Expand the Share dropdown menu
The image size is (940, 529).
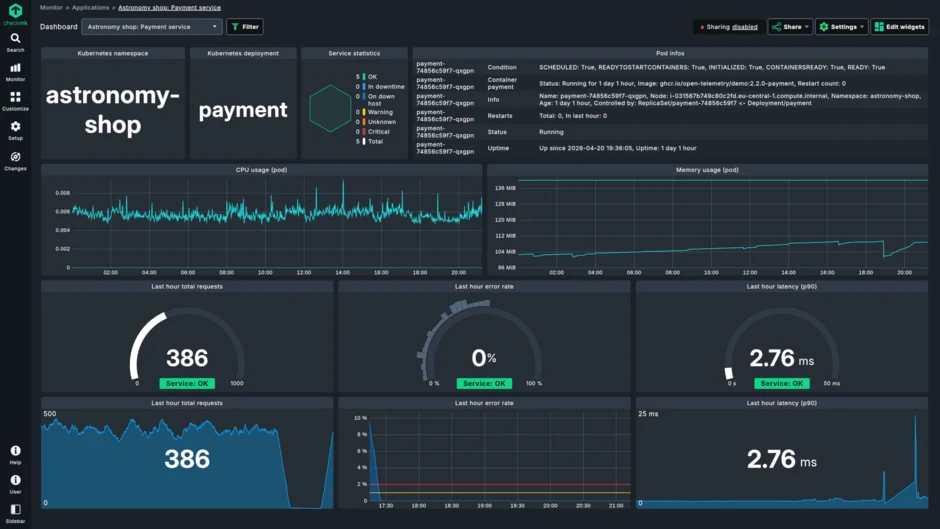pos(790,27)
